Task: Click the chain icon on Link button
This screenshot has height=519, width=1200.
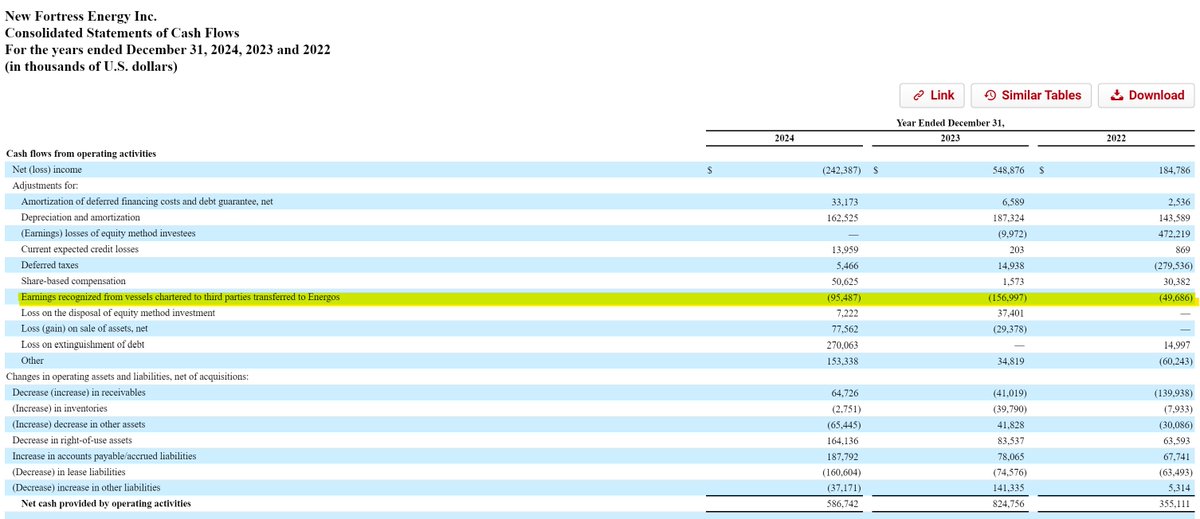Action: click(918, 95)
